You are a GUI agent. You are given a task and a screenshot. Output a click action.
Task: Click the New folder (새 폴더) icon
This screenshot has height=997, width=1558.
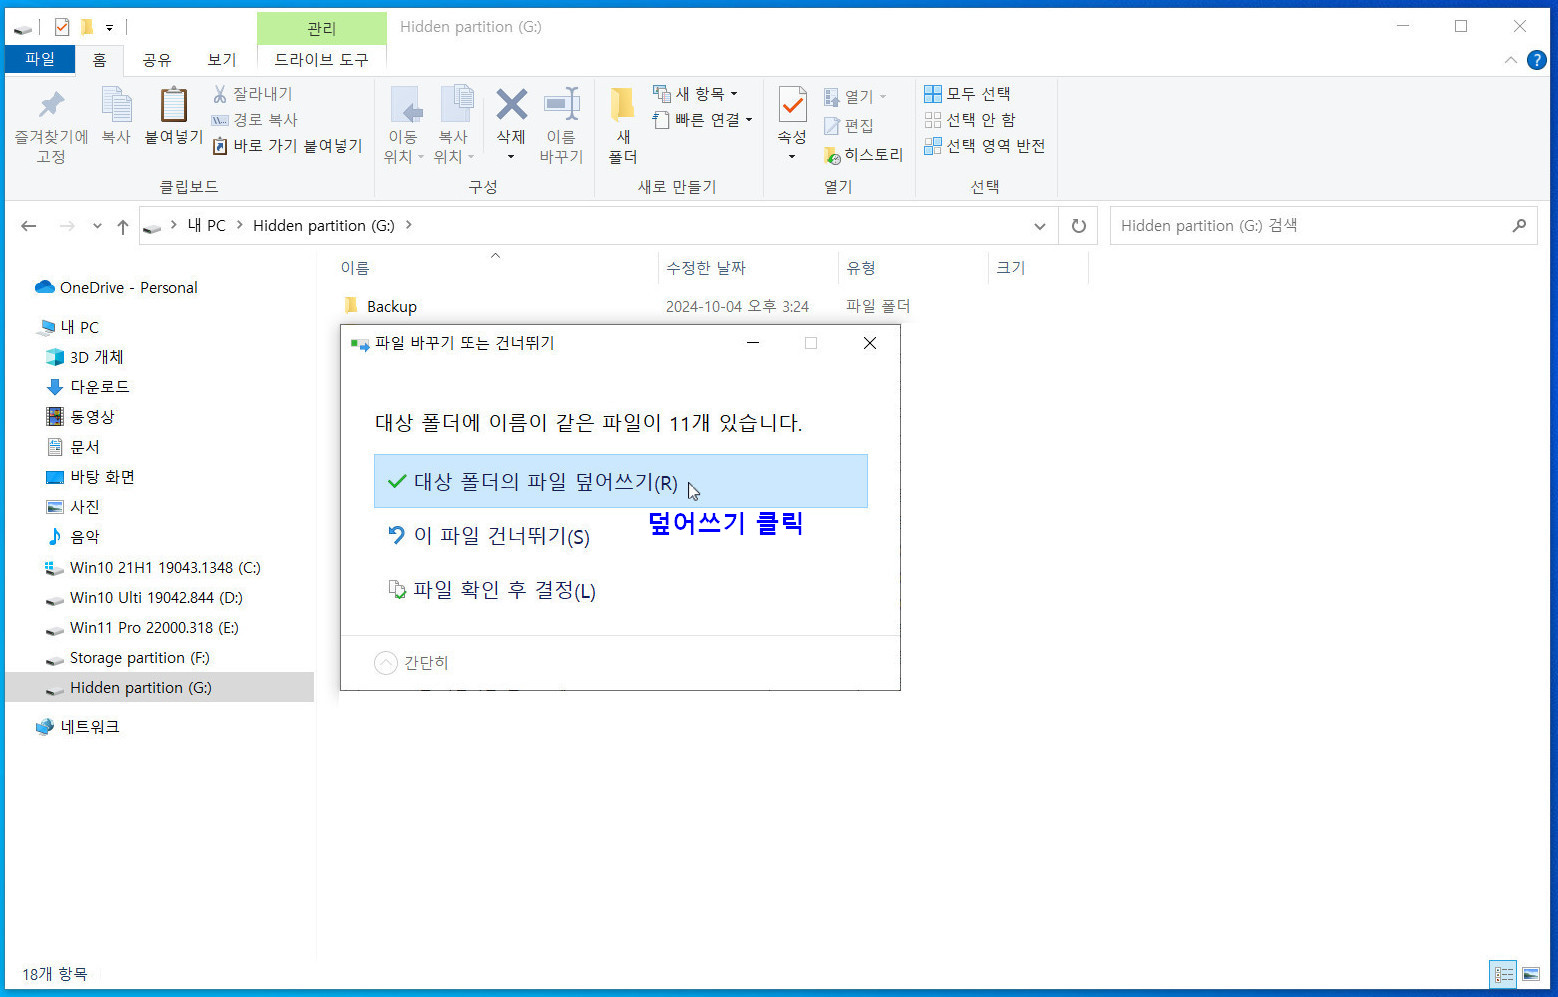coord(622,104)
